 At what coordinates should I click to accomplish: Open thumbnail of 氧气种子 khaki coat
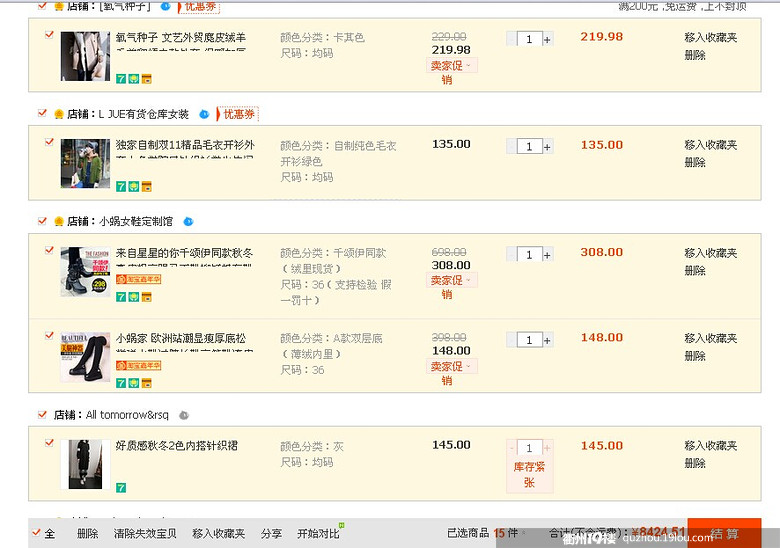pos(85,56)
